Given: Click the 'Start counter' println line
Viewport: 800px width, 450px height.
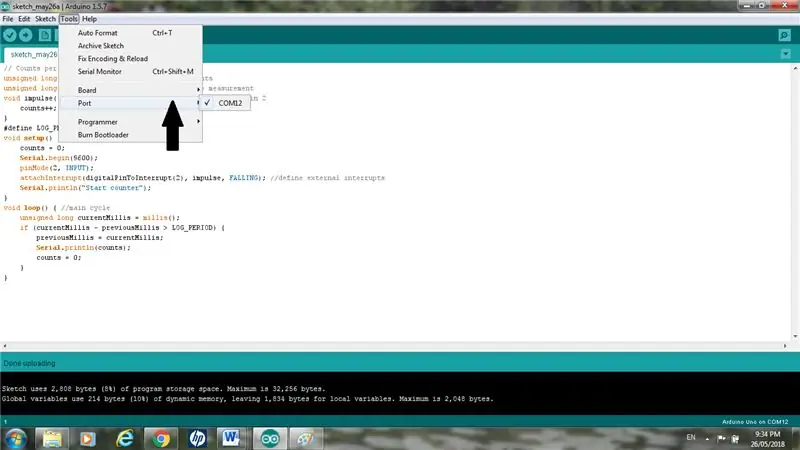Looking at the screenshot, I should point(85,188).
